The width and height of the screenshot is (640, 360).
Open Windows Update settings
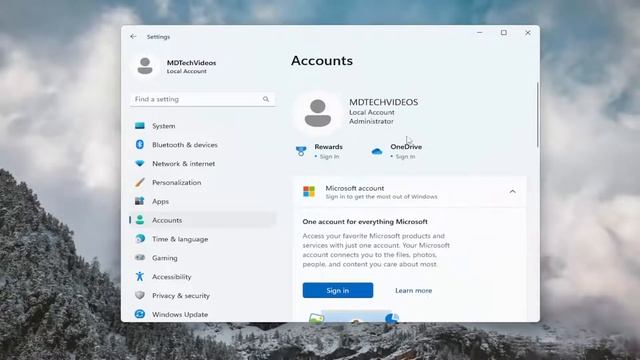[x=202, y=314]
